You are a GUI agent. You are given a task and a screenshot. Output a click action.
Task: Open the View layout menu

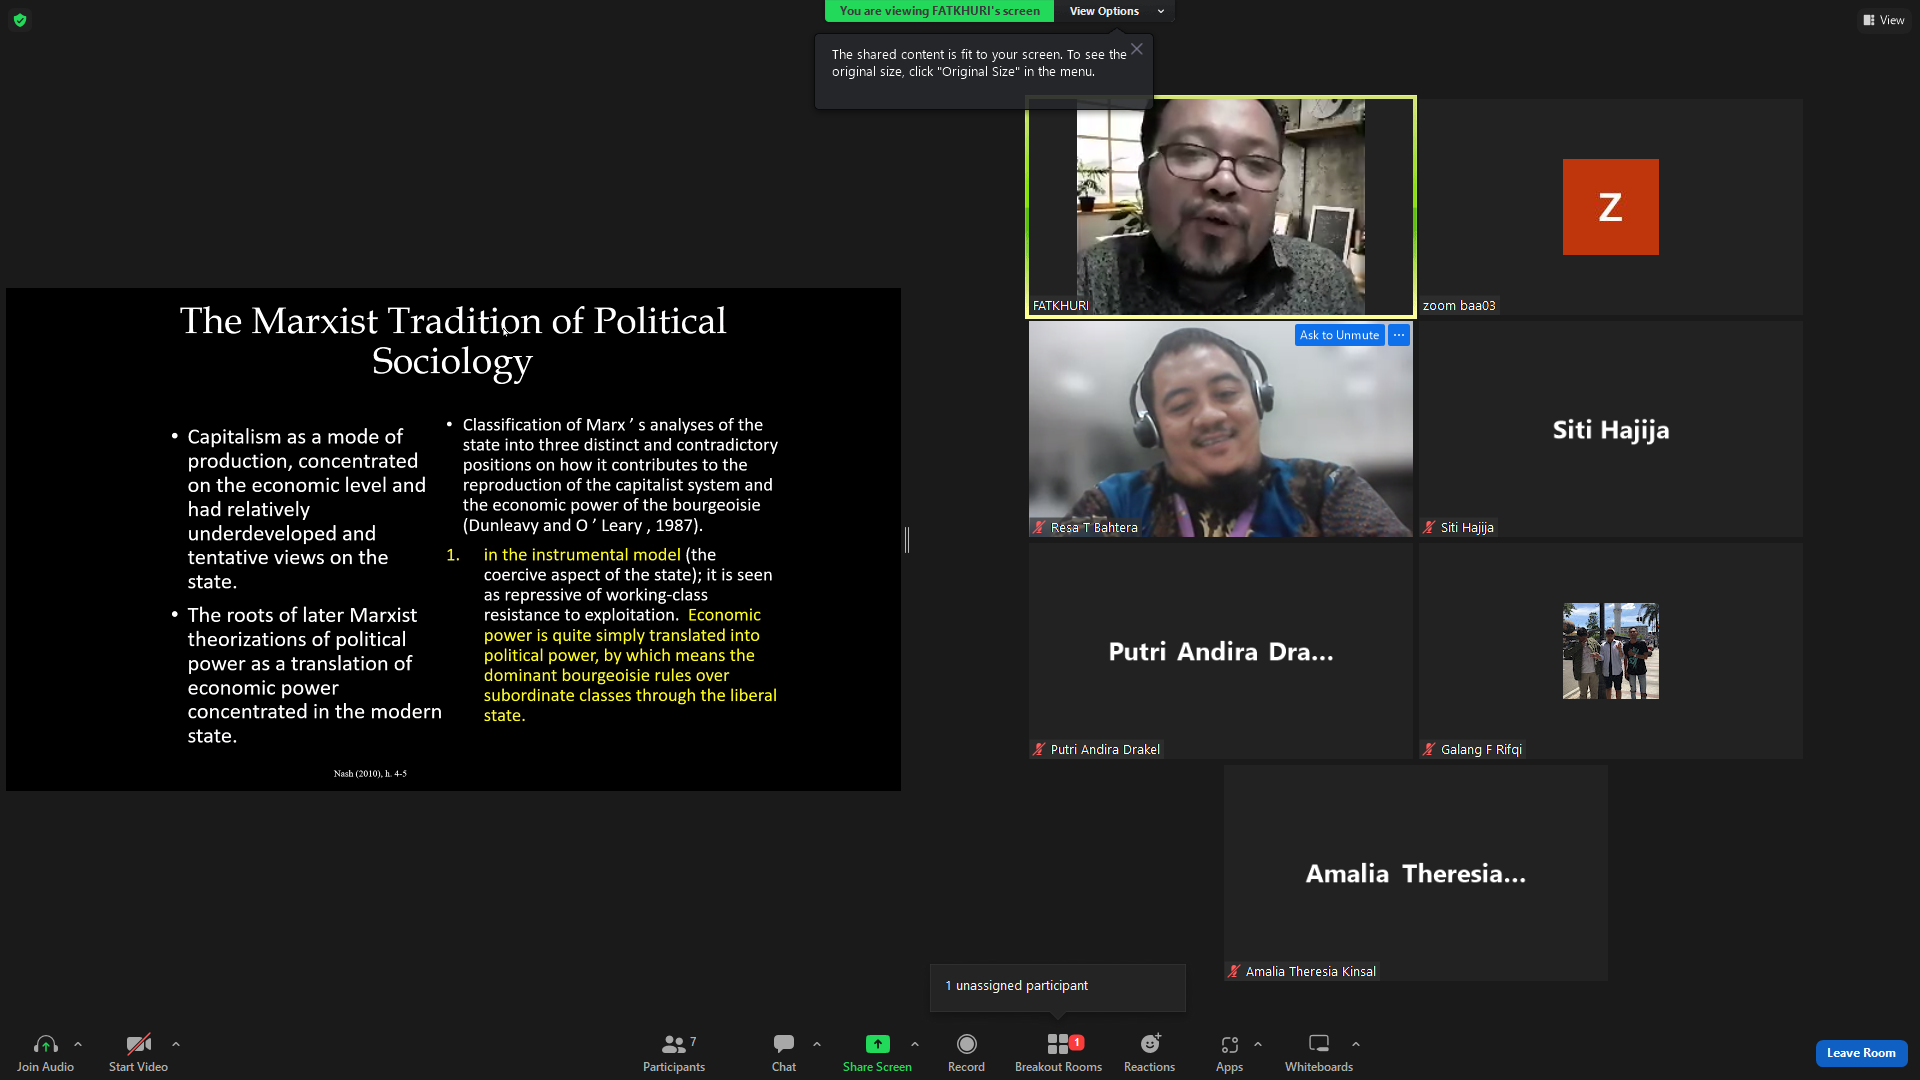coord(1884,20)
